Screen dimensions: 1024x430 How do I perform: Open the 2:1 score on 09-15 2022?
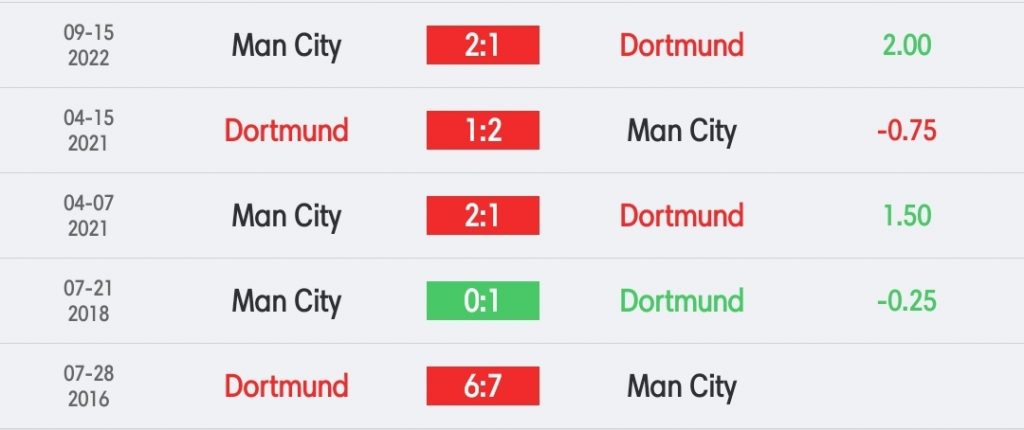(x=483, y=45)
